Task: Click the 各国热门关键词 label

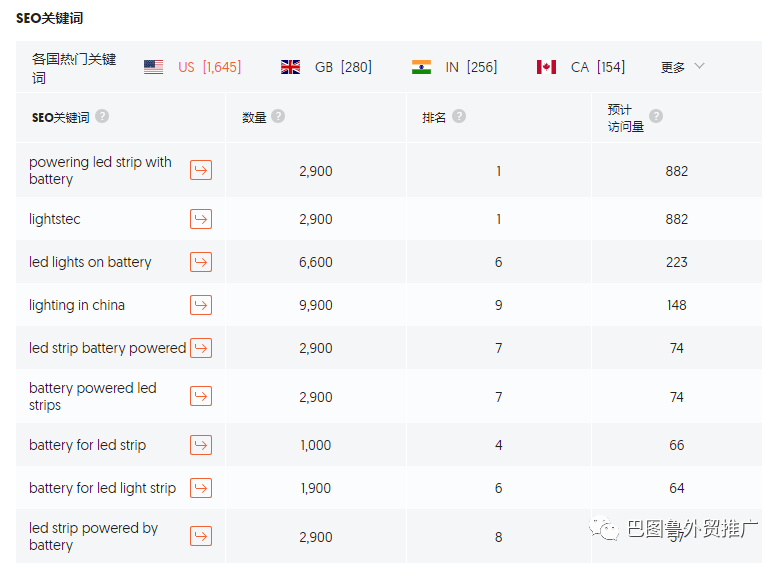Action: pos(74,68)
